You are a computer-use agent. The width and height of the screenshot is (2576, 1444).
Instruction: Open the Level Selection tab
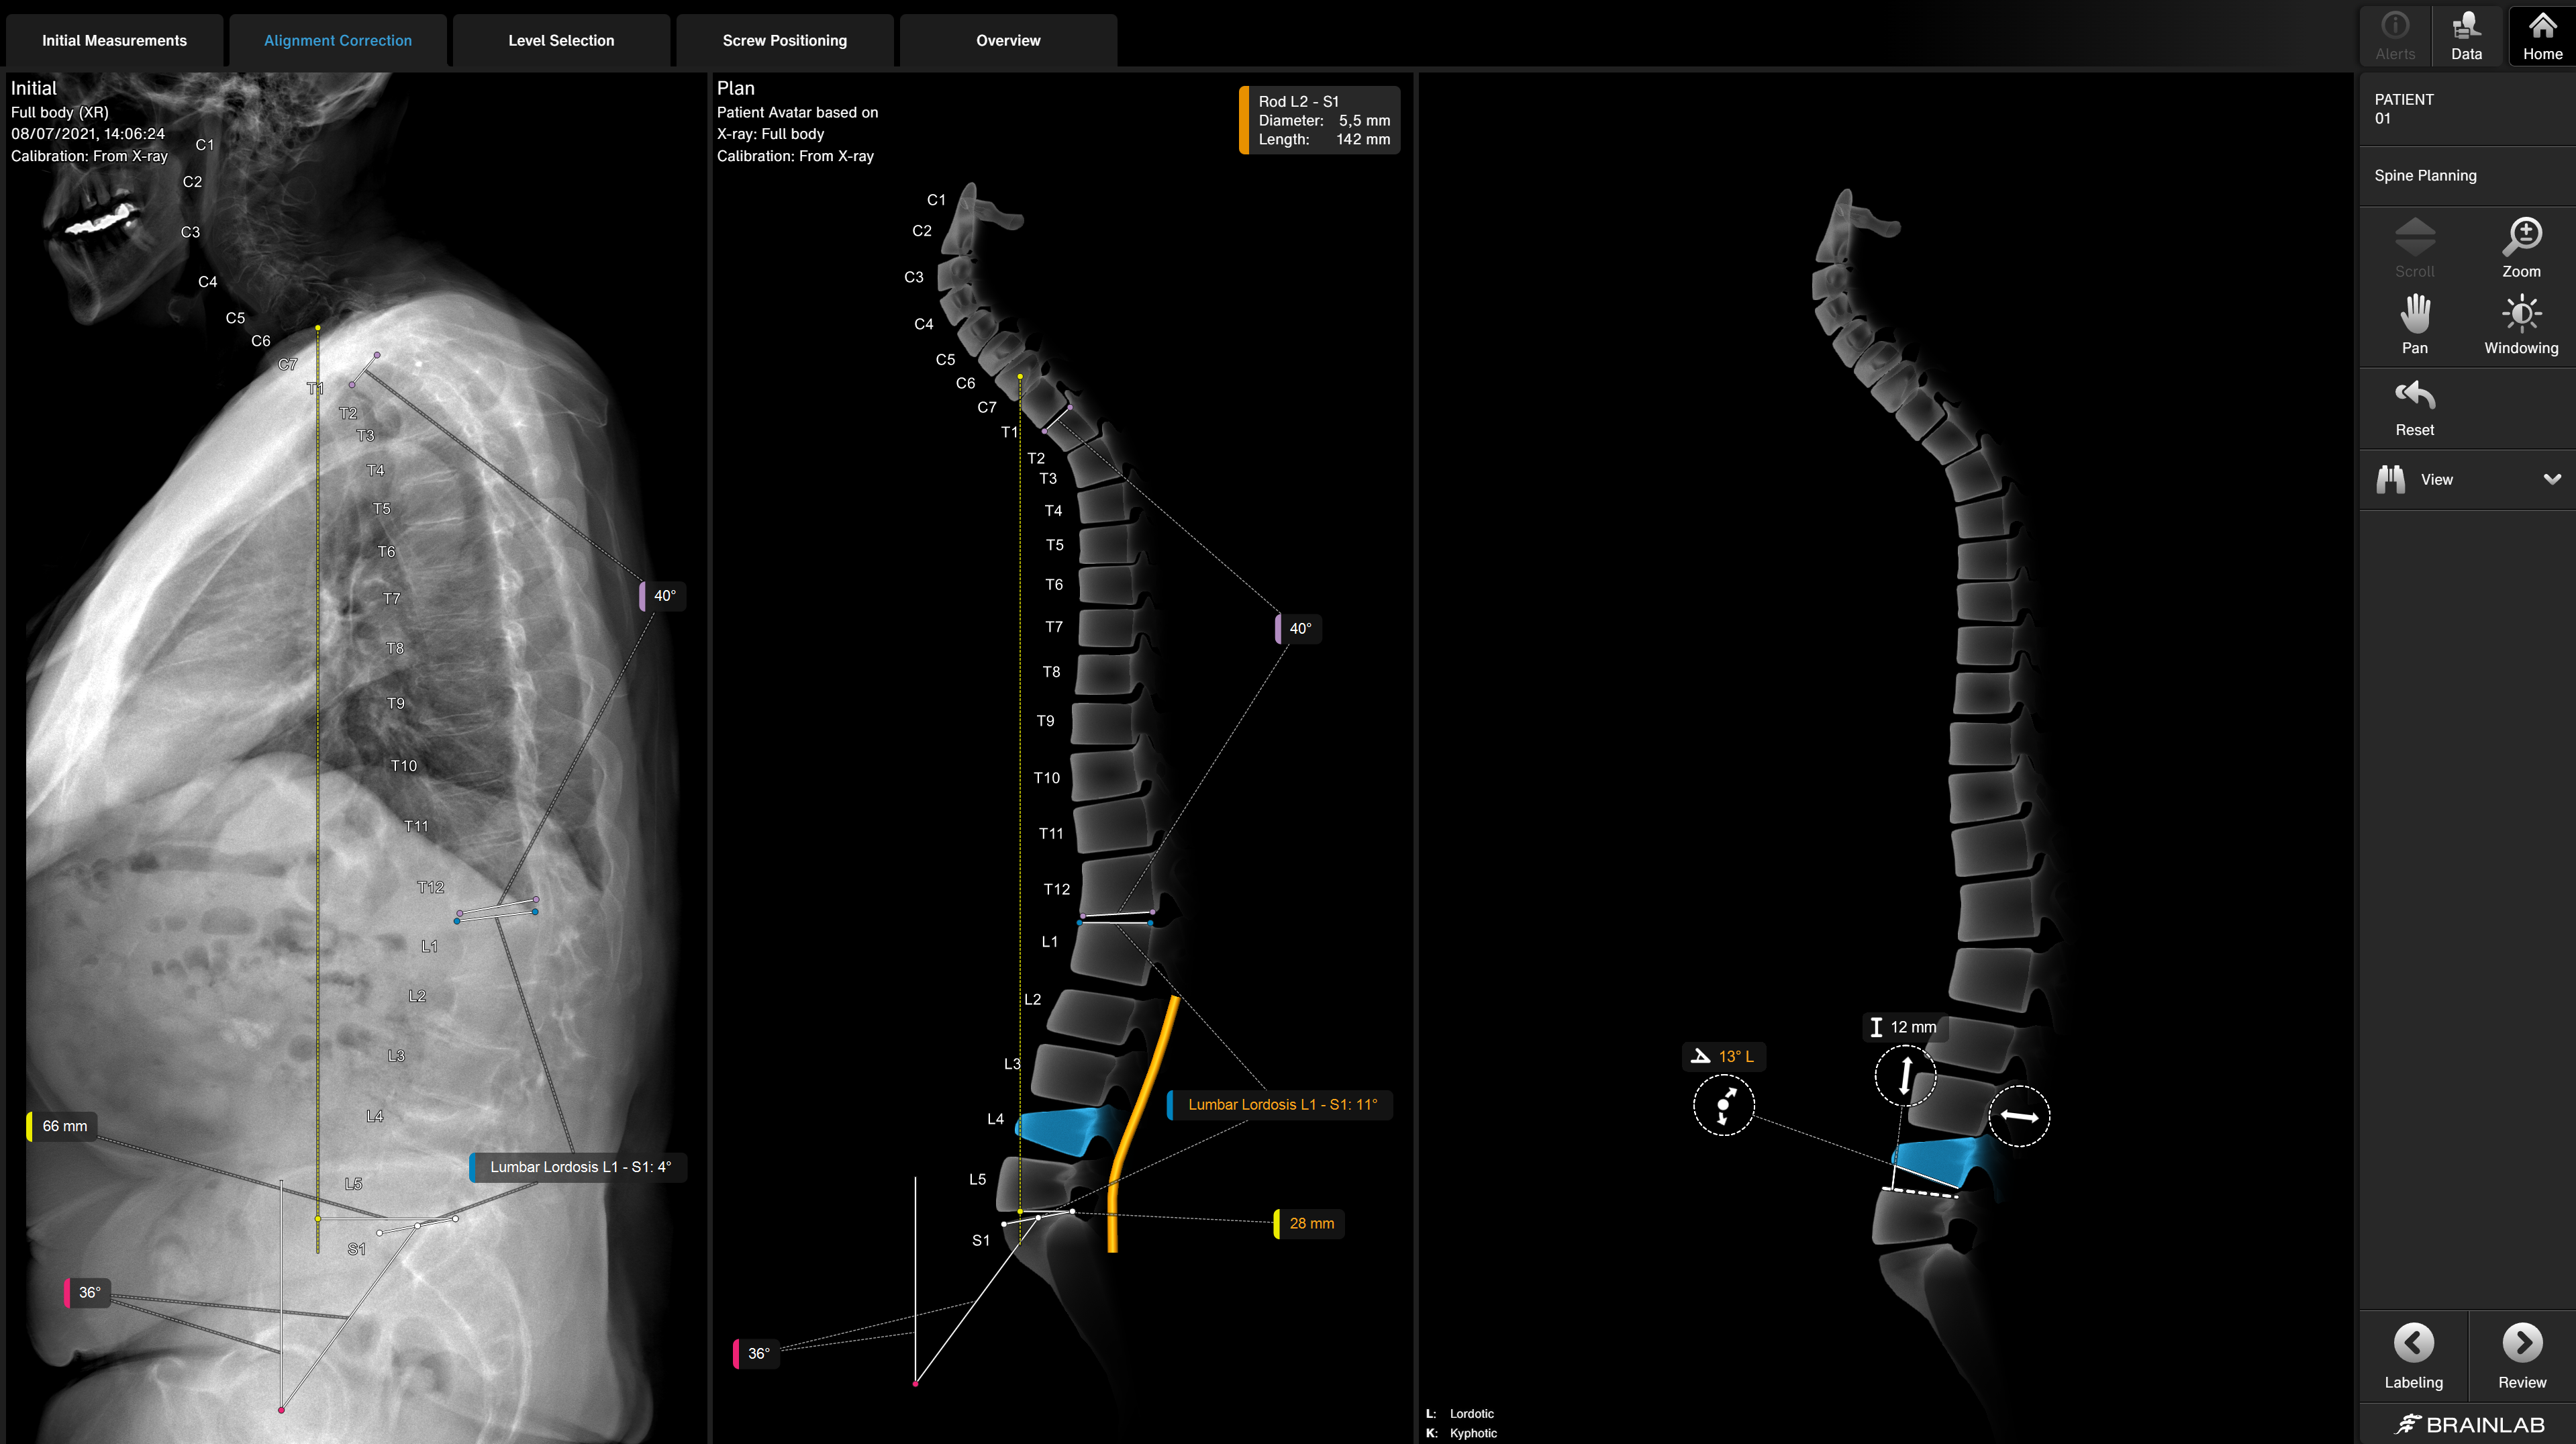pos(560,40)
